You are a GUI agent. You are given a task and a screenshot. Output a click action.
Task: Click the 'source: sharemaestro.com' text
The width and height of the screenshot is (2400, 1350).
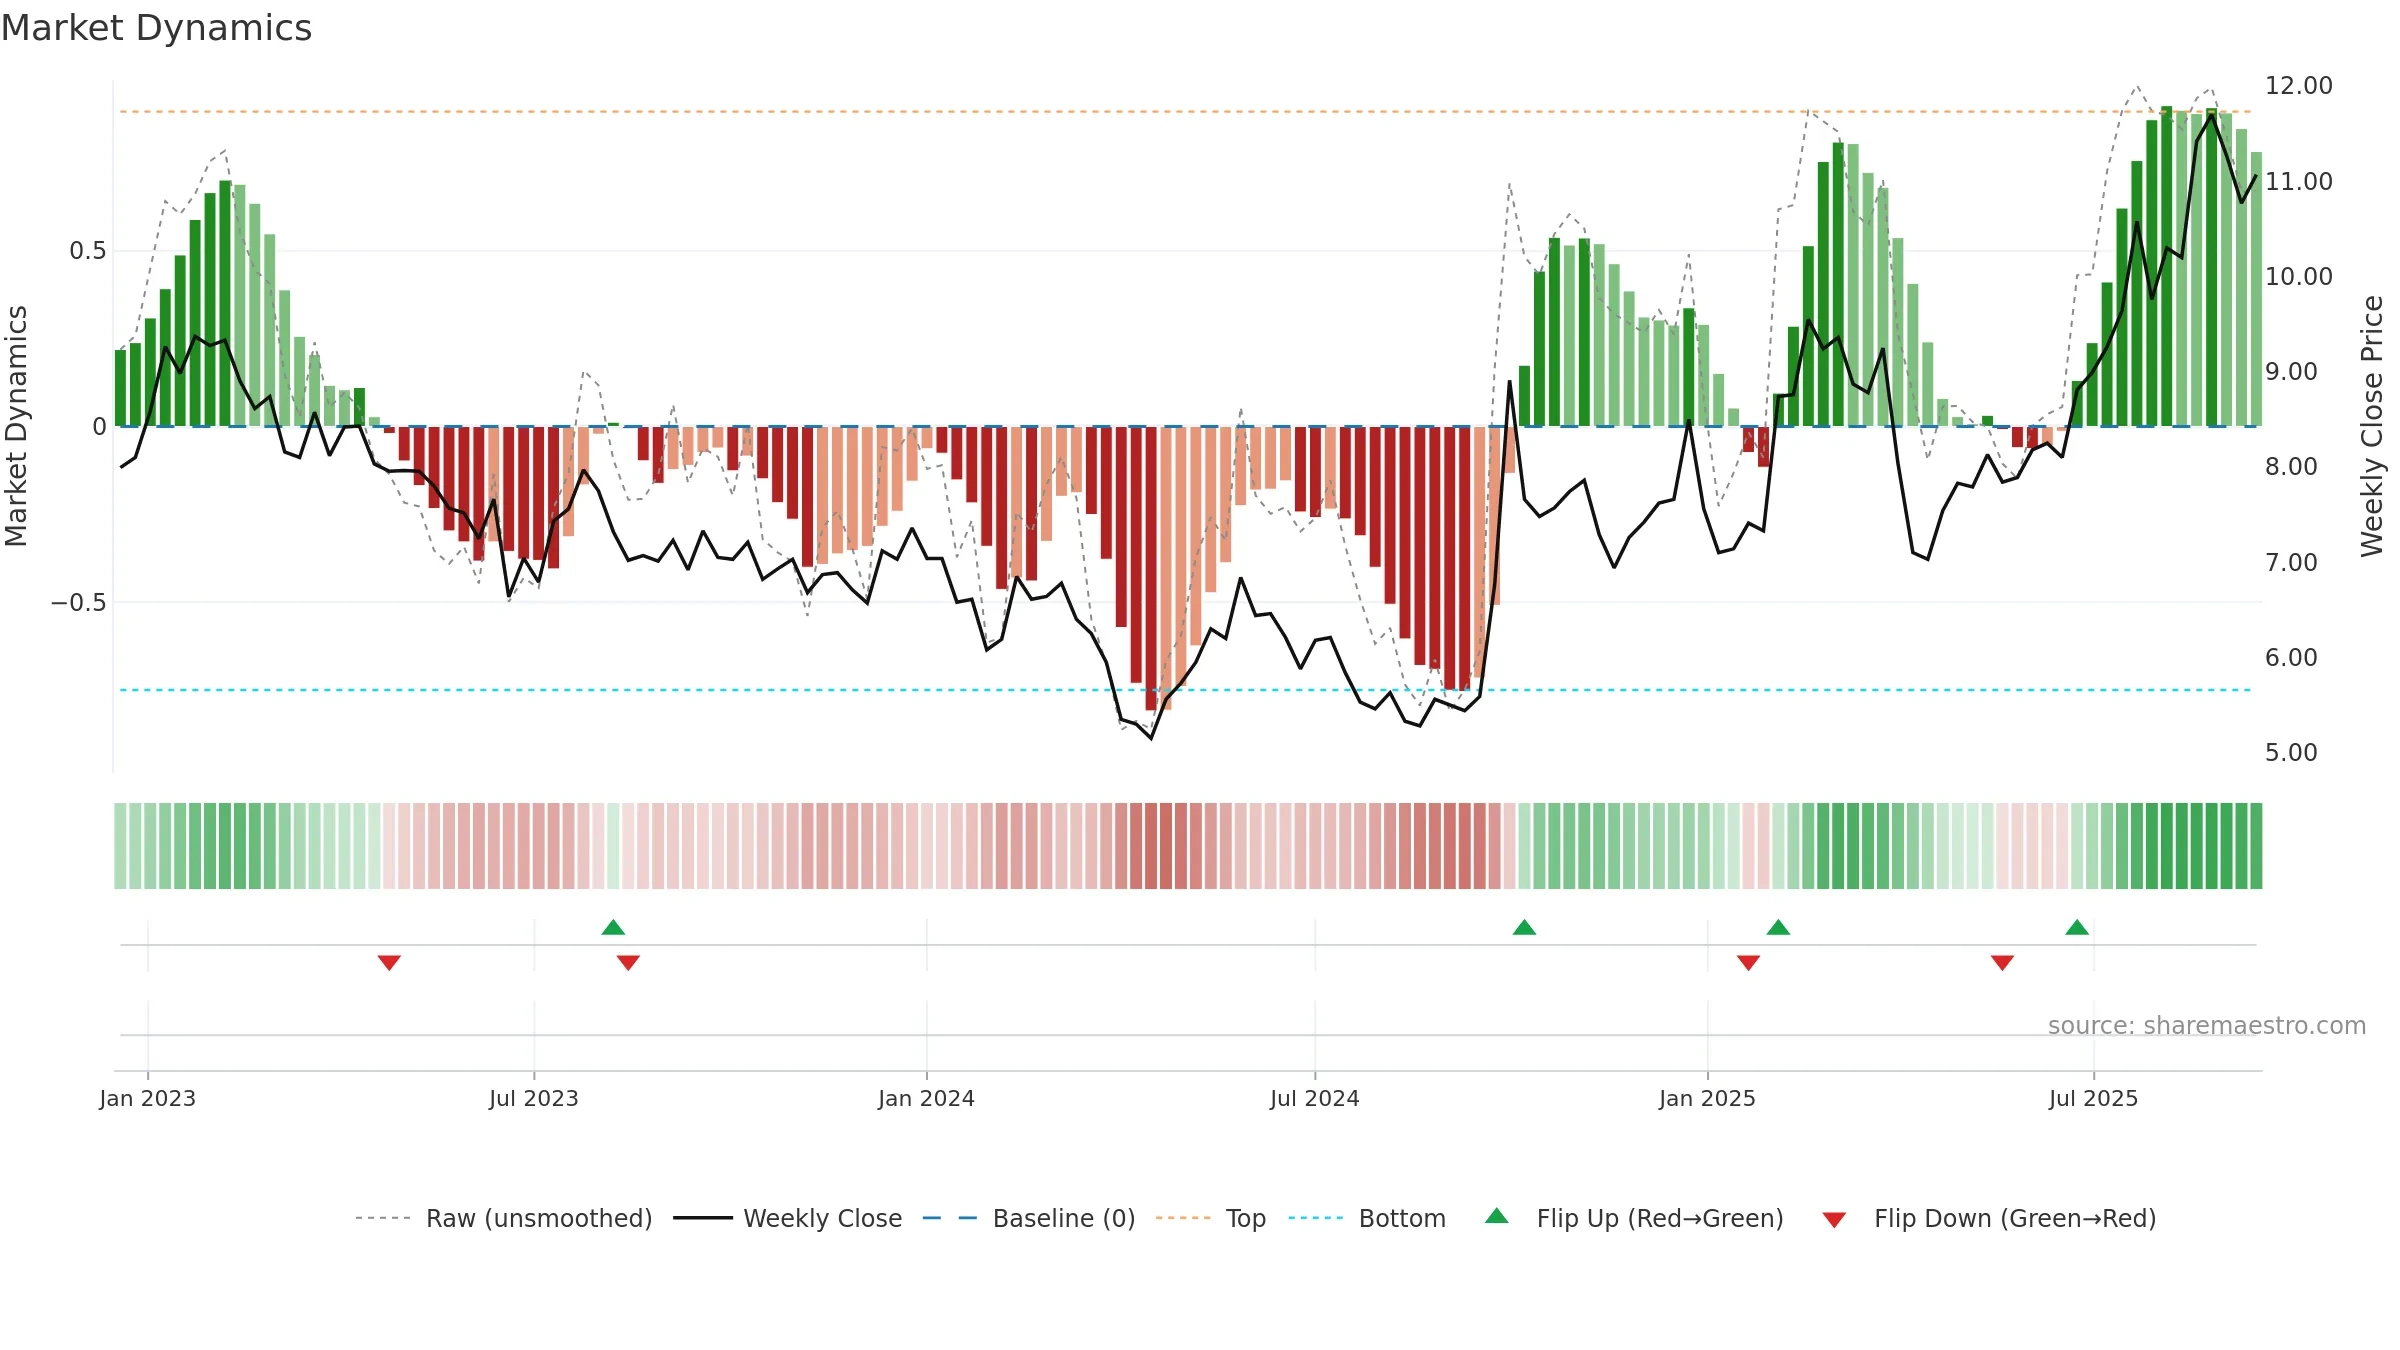click(2207, 1025)
